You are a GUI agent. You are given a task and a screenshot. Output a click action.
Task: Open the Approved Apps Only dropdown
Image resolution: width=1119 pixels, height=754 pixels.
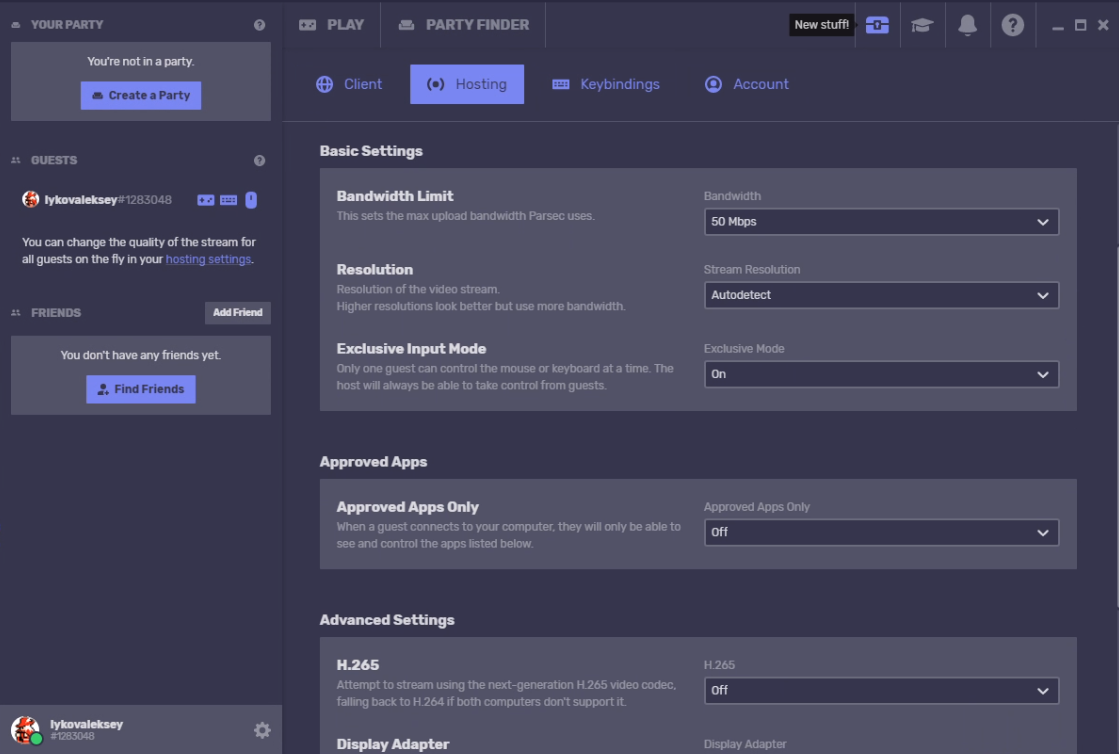point(881,533)
